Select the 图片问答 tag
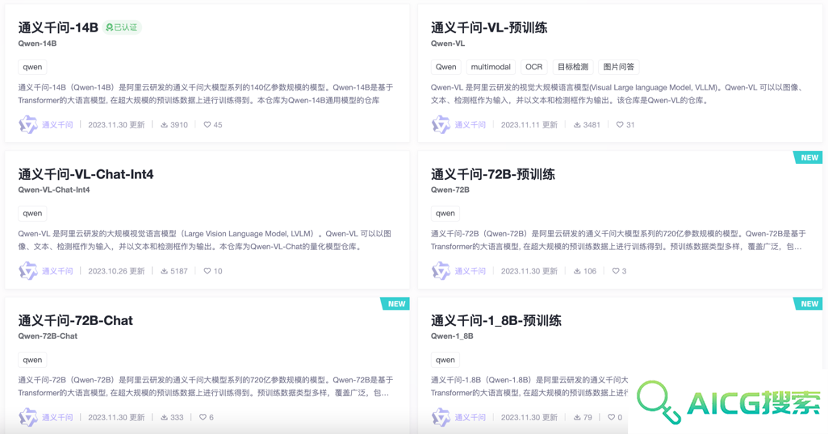828x434 pixels. tap(619, 67)
